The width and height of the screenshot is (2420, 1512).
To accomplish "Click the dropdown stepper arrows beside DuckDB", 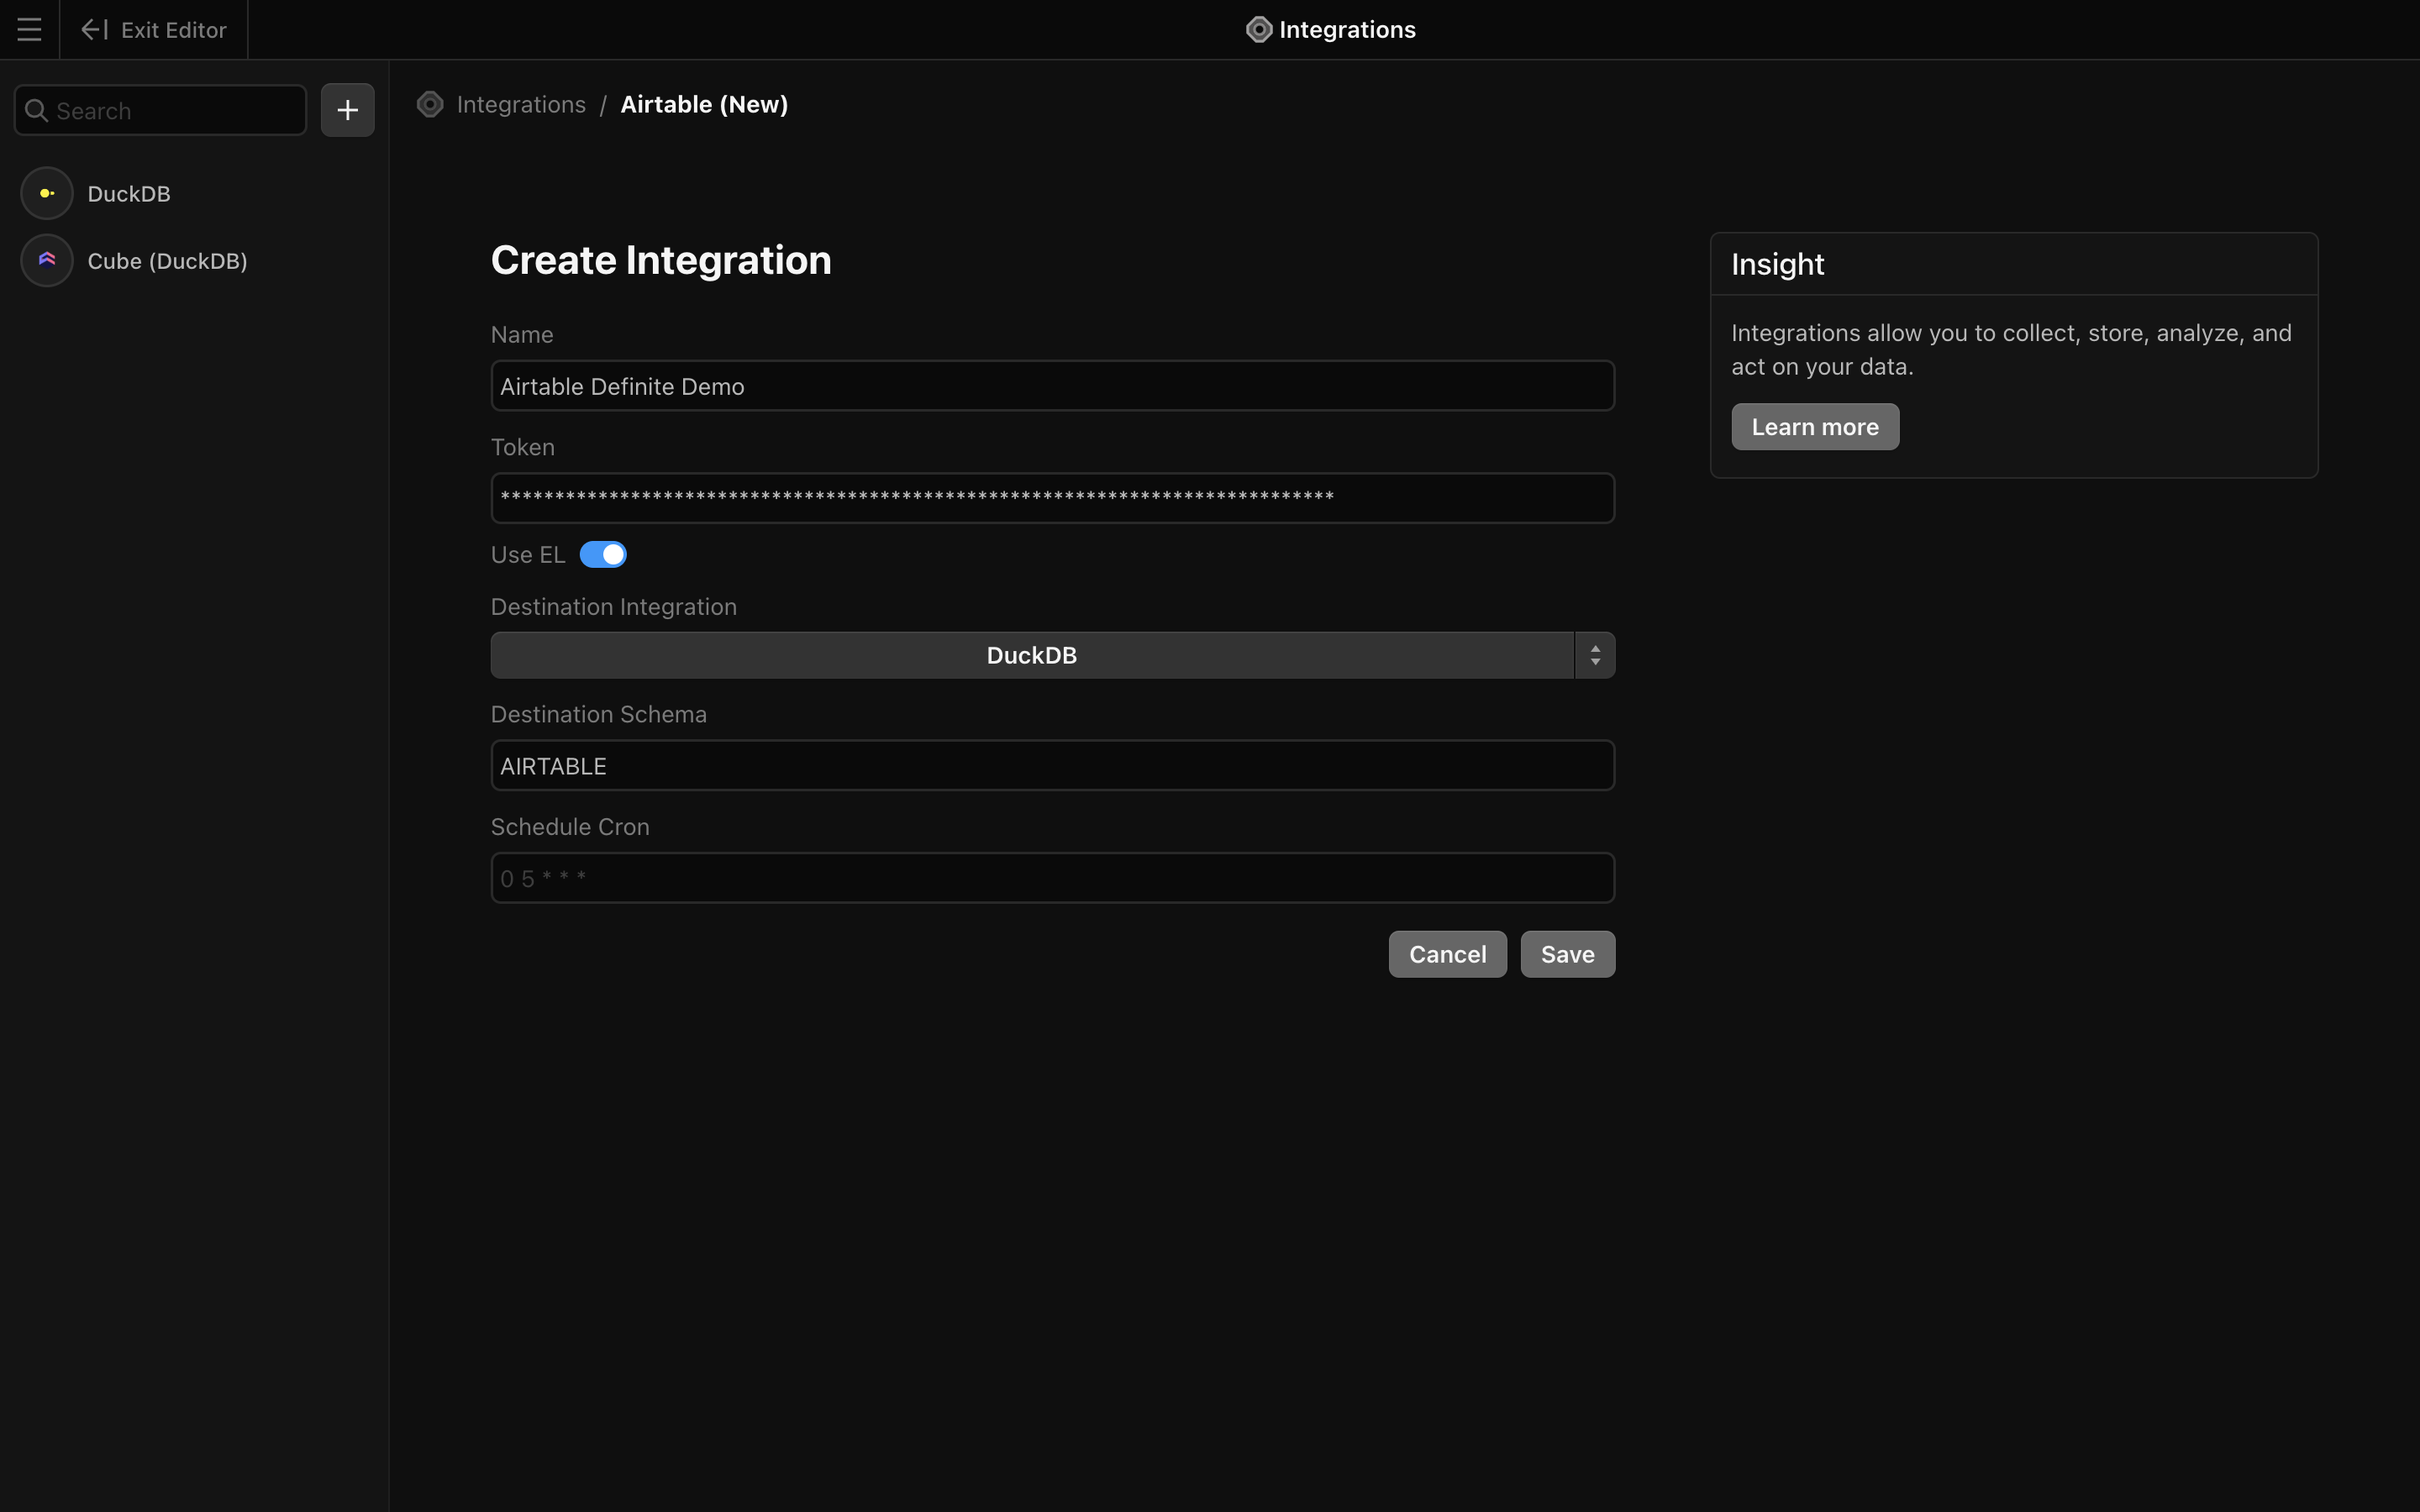I will (x=1594, y=656).
